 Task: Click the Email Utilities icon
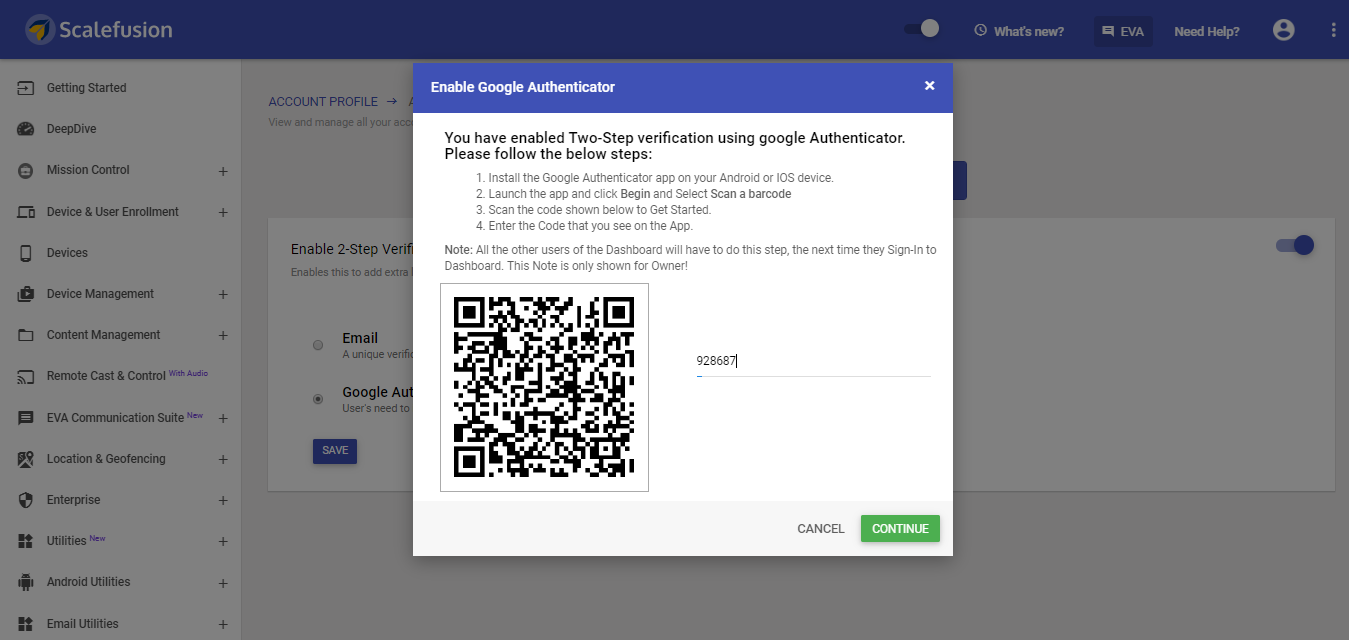coord(26,624)
